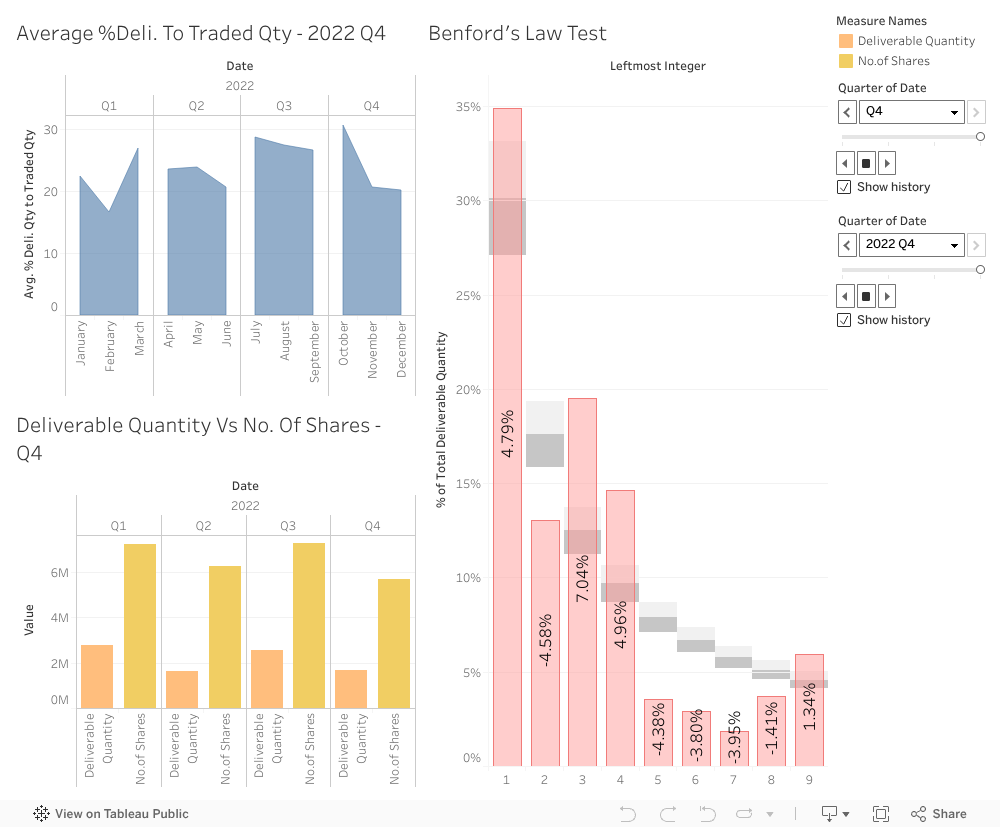This screenshot has width=1000, height=827.
Task: Step to previous quarter beside 2022 Q4 dropdown
Action: 847,245
